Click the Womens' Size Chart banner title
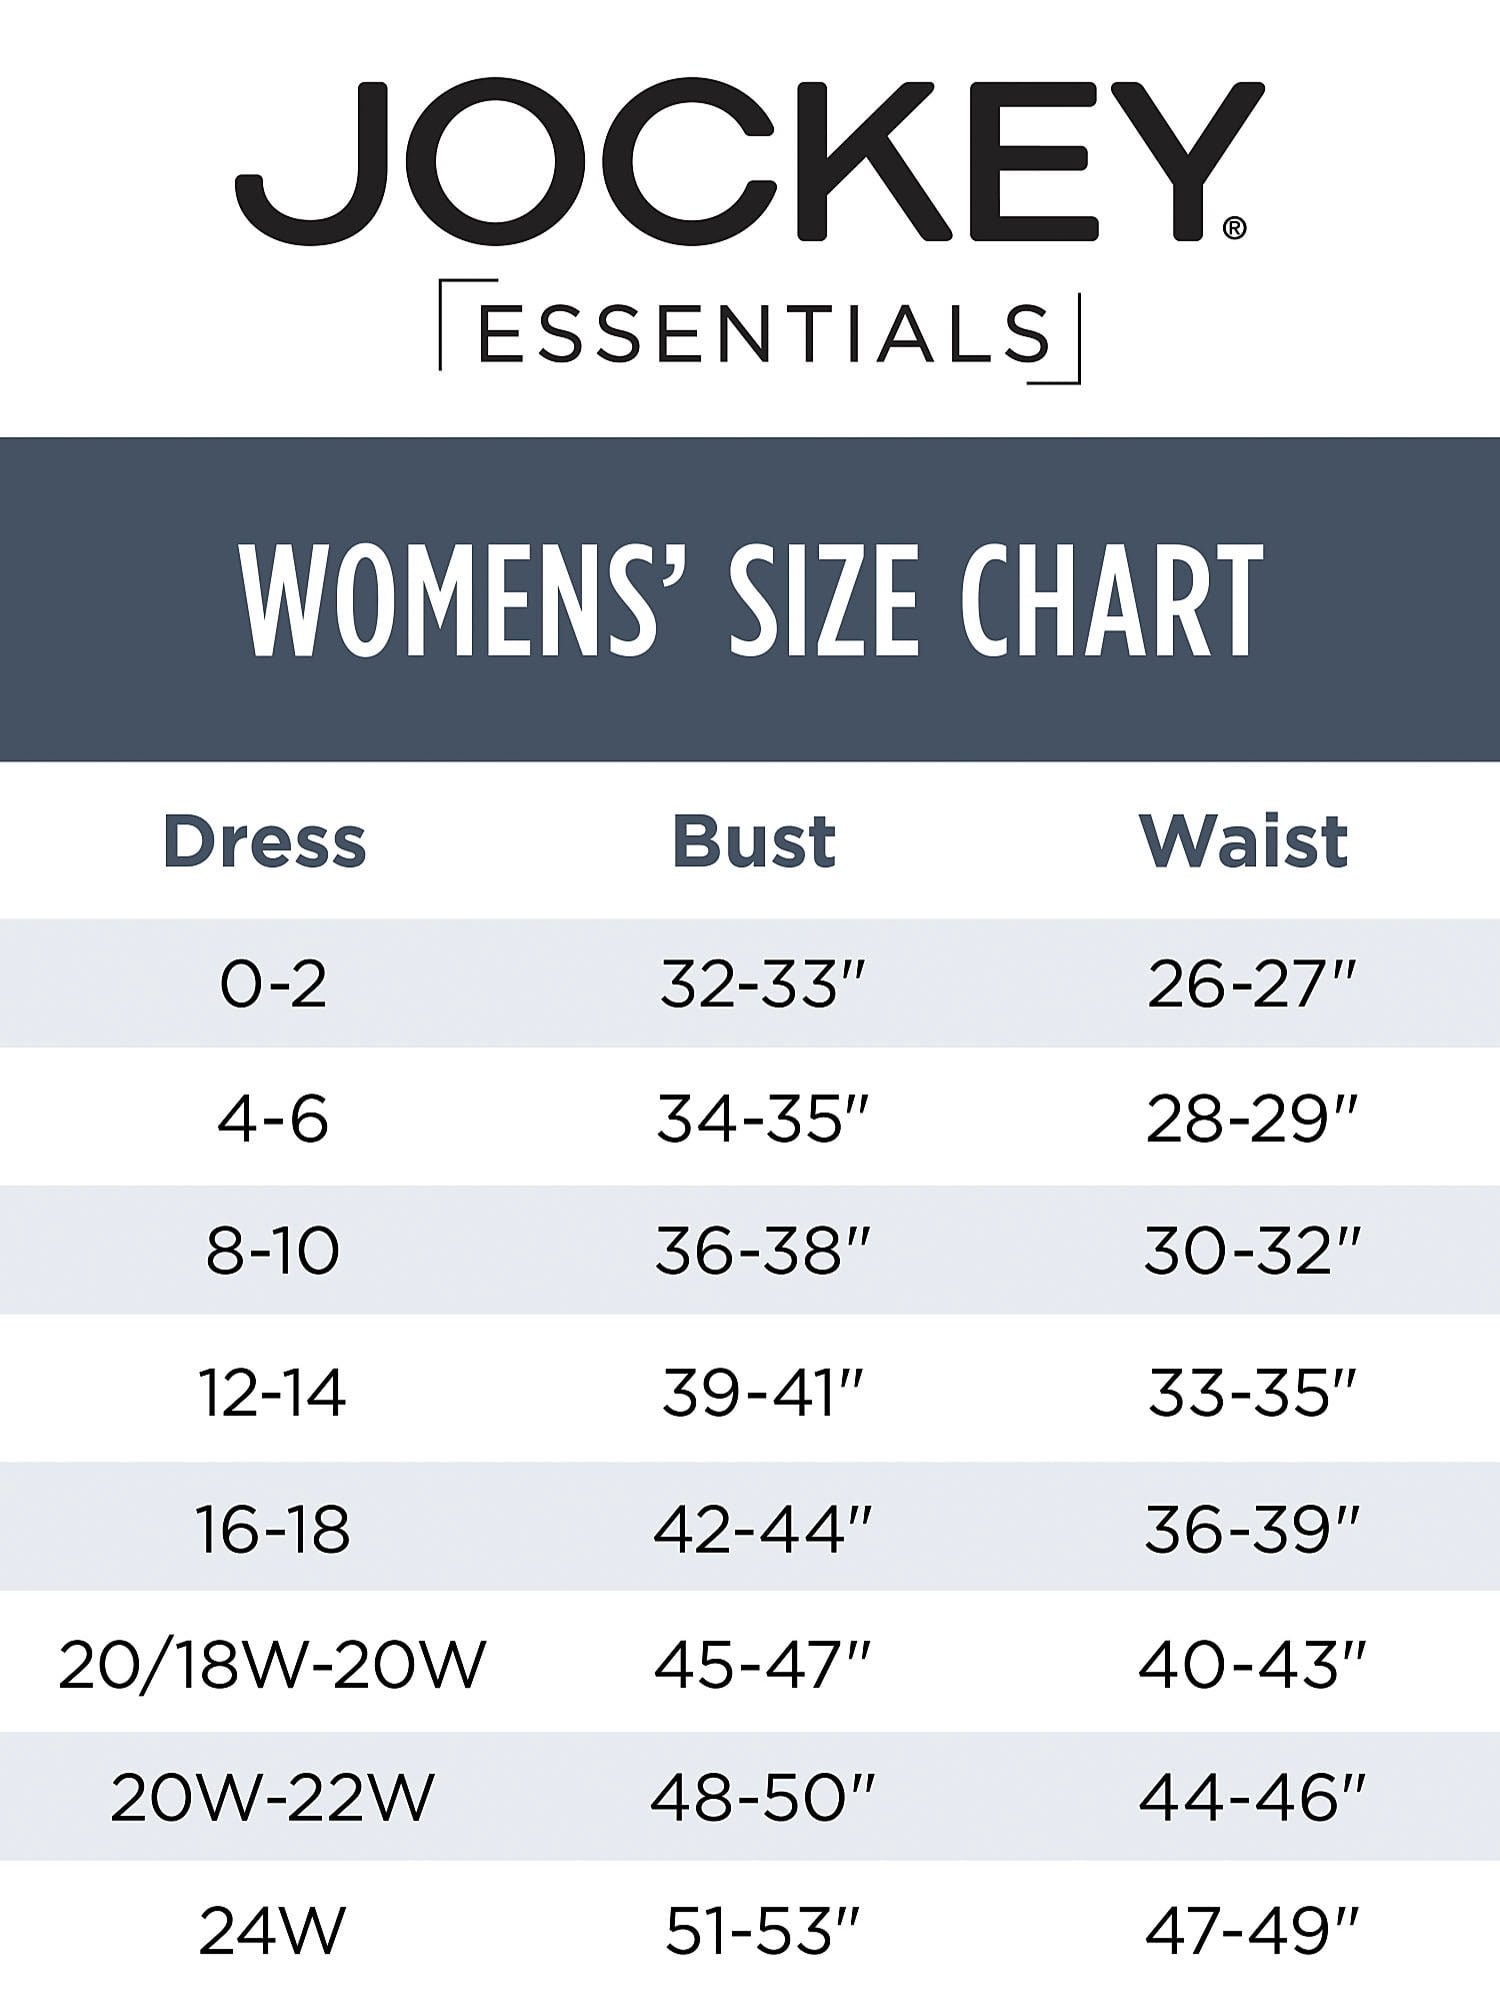The image size is (1500, 2000). coord(750,600)
